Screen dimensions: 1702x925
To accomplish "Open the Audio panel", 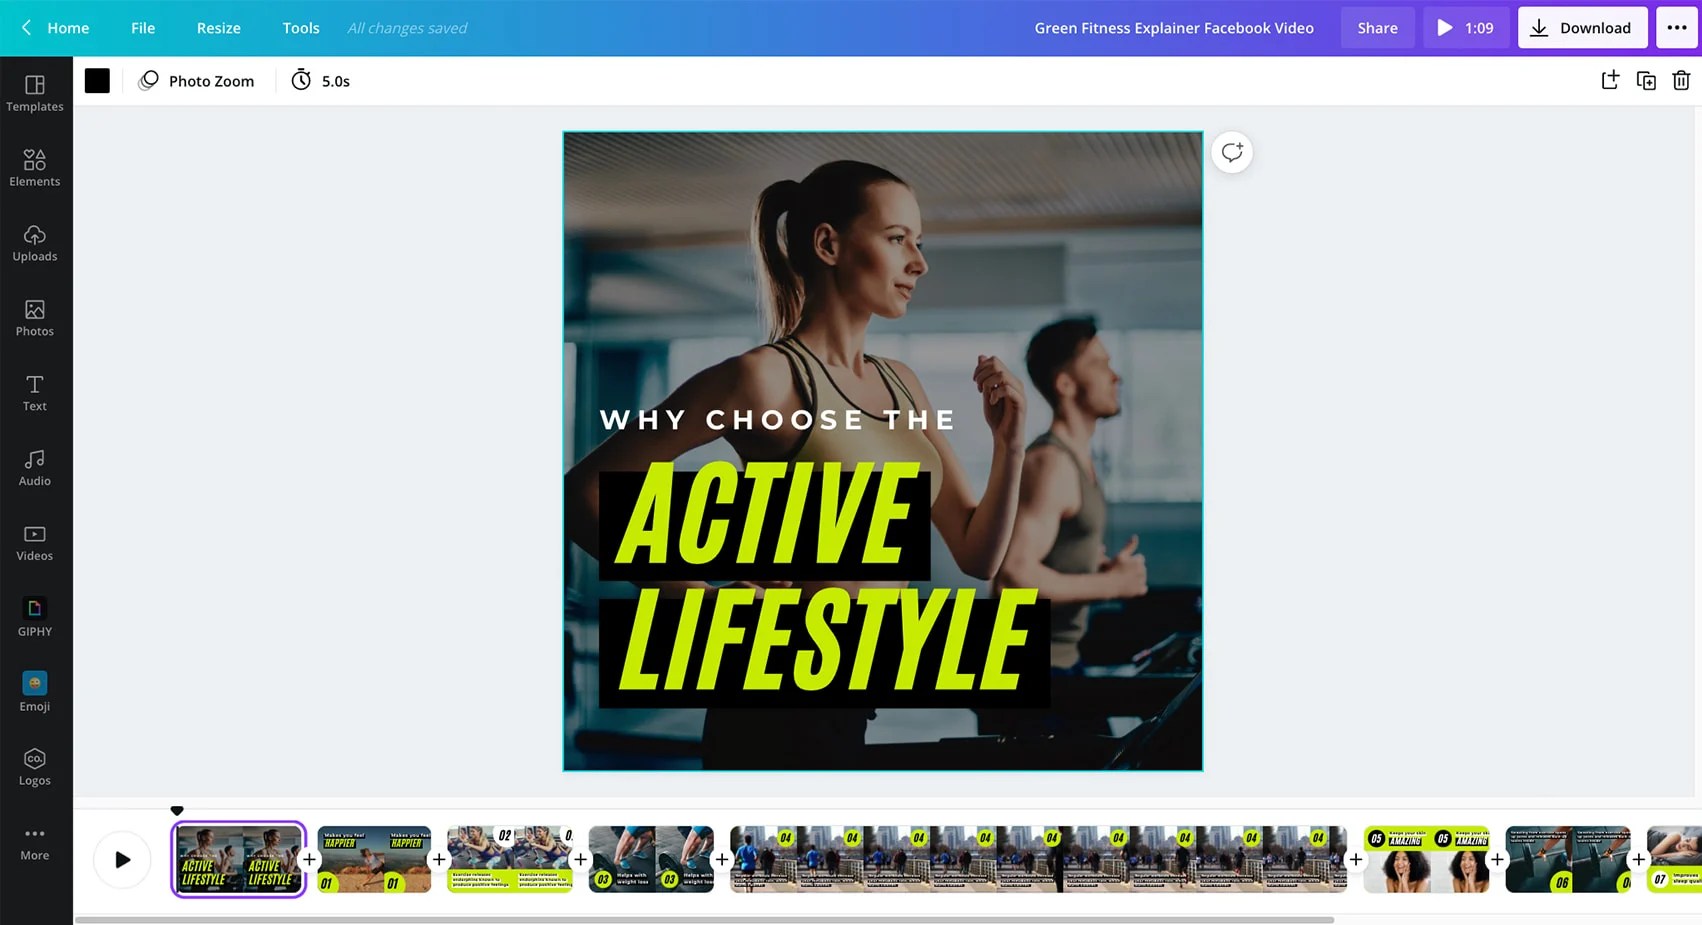I will tap(35, 467).
